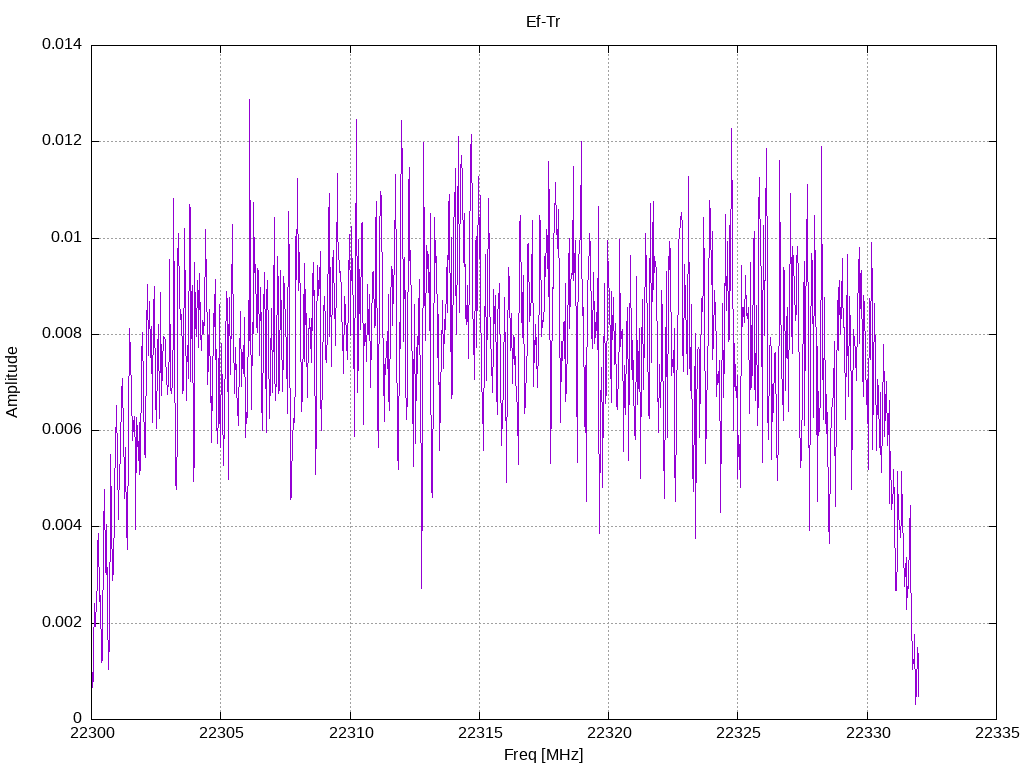Image resolution: width=1024 pixels, height=768 pixels.
Task: Click the x-axis tick label 22335
Action: pyautogui.click(x=997, y=733)
